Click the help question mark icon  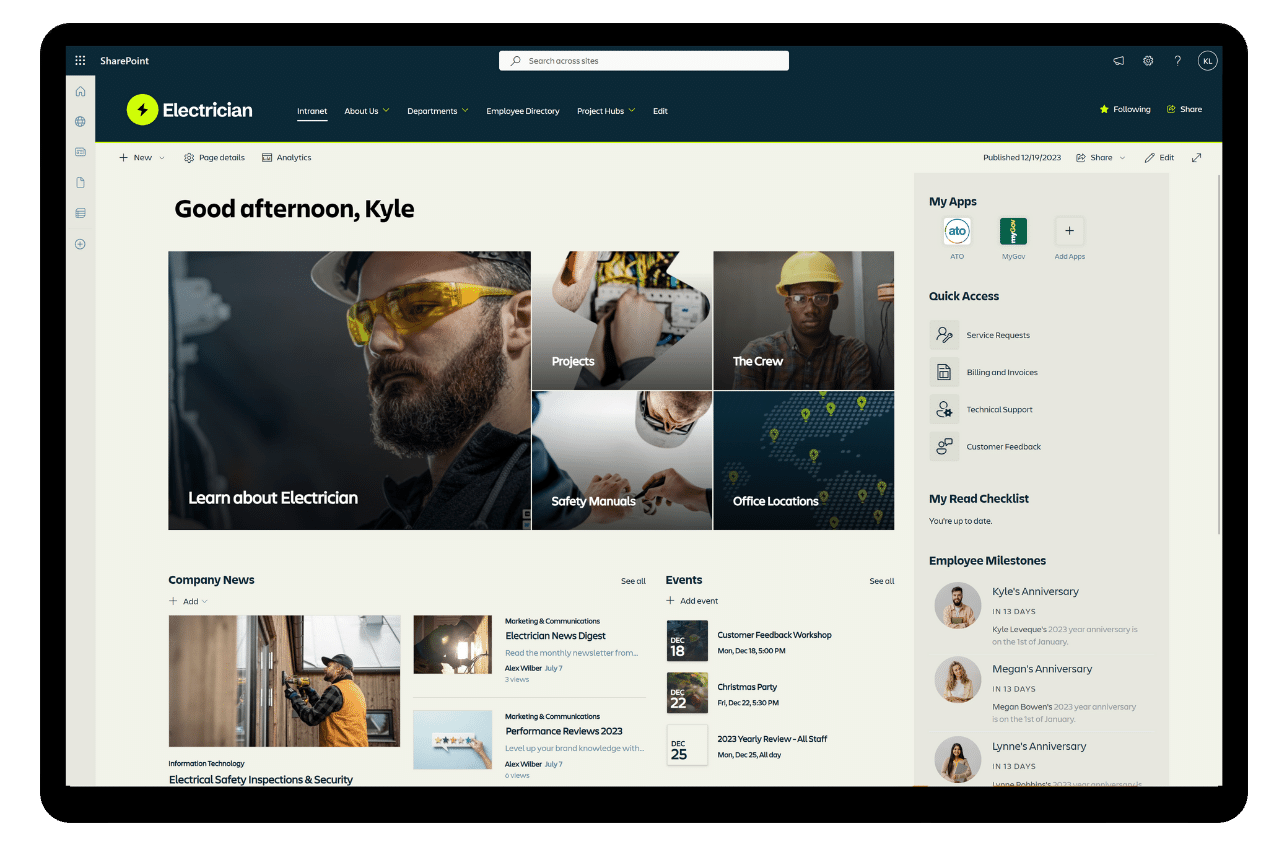[1177, 61]
